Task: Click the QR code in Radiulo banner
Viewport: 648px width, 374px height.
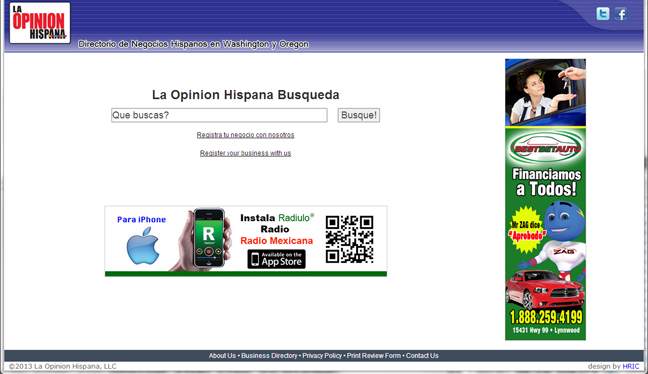Action: 349,239
